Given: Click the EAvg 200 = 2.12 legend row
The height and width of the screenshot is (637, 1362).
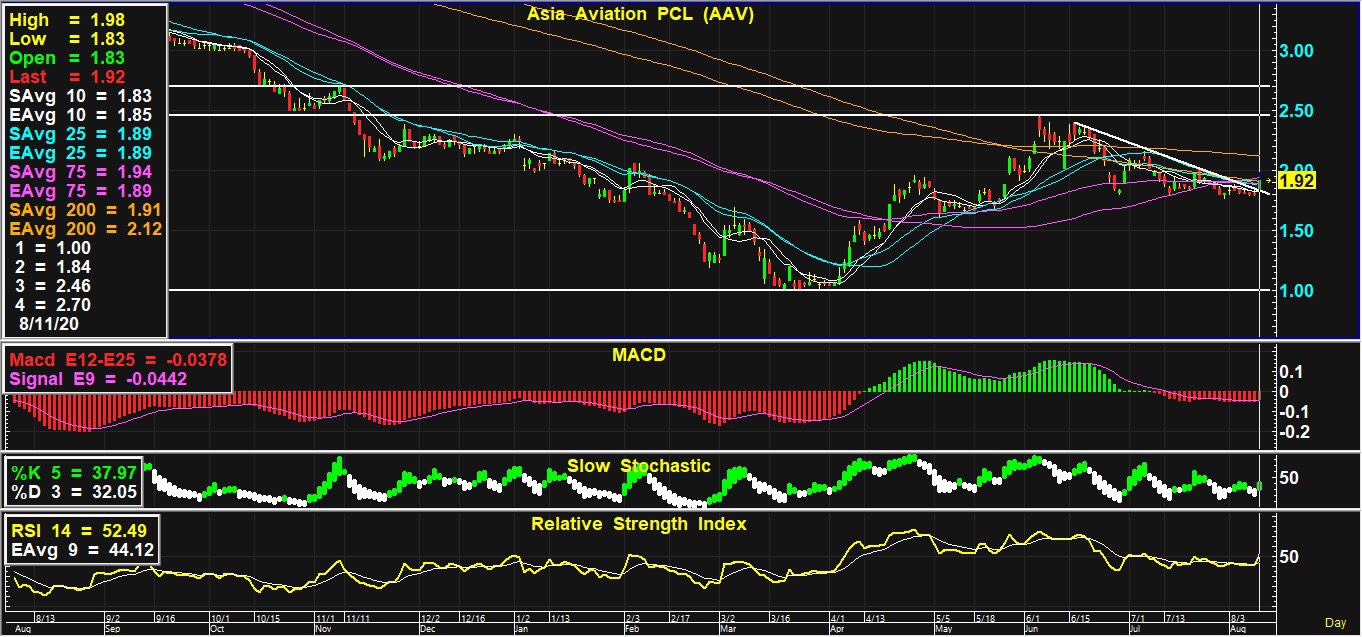Looking at the screenshot, I should [x=85, y=229].
